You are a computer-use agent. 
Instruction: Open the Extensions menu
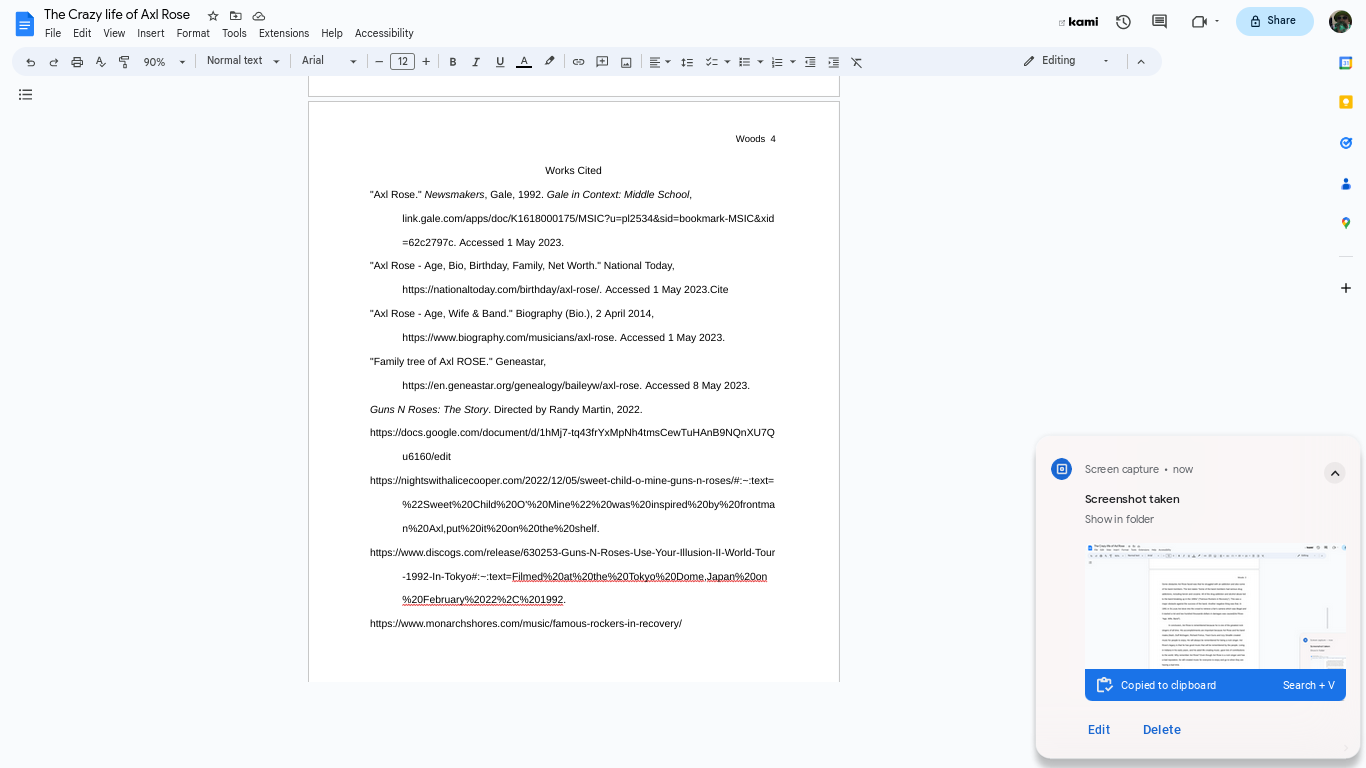284,33
